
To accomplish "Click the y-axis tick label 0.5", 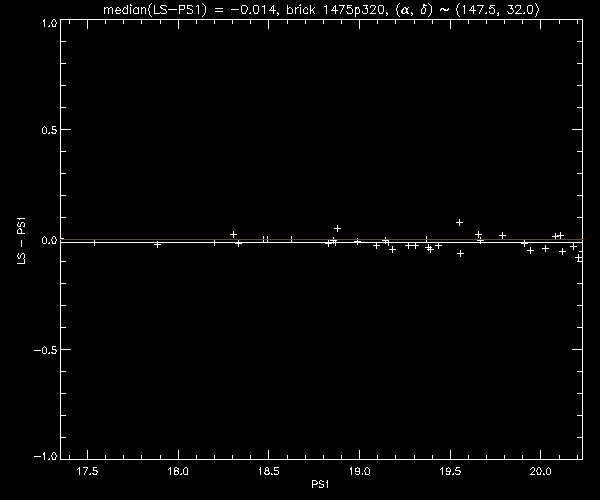I will coord(49,130).
